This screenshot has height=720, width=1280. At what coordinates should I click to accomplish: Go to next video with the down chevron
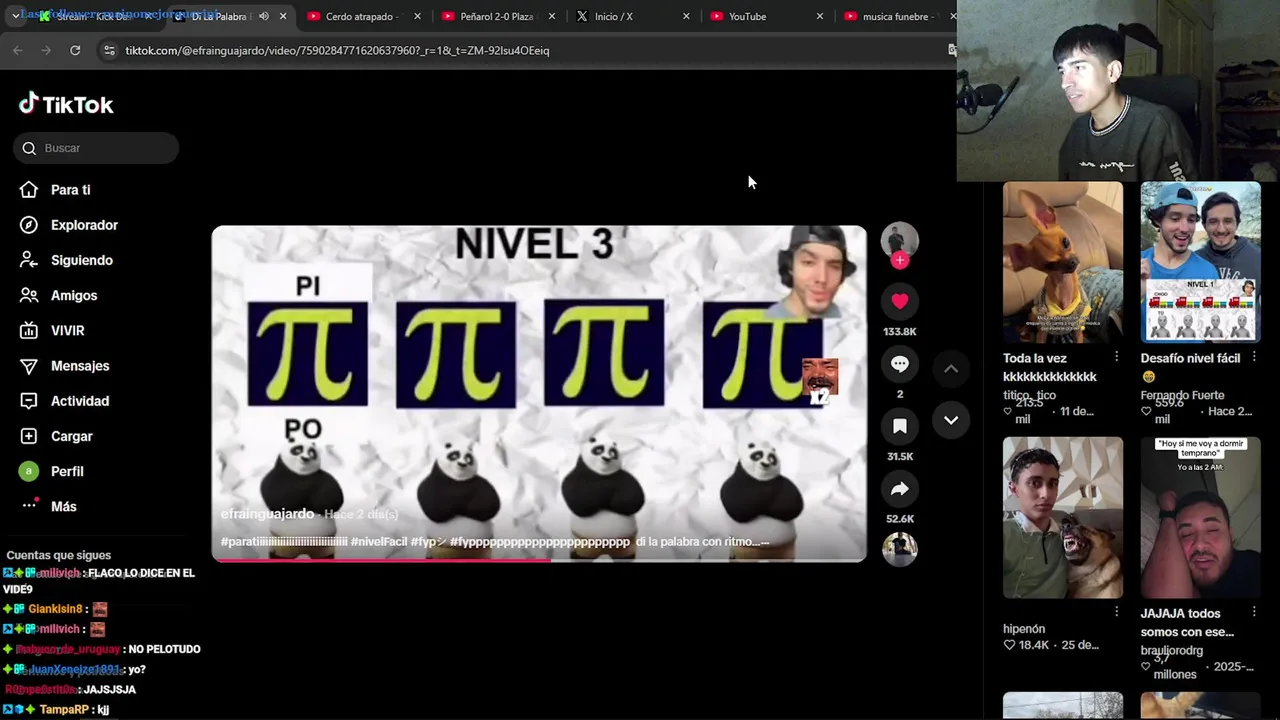[951, 420]
